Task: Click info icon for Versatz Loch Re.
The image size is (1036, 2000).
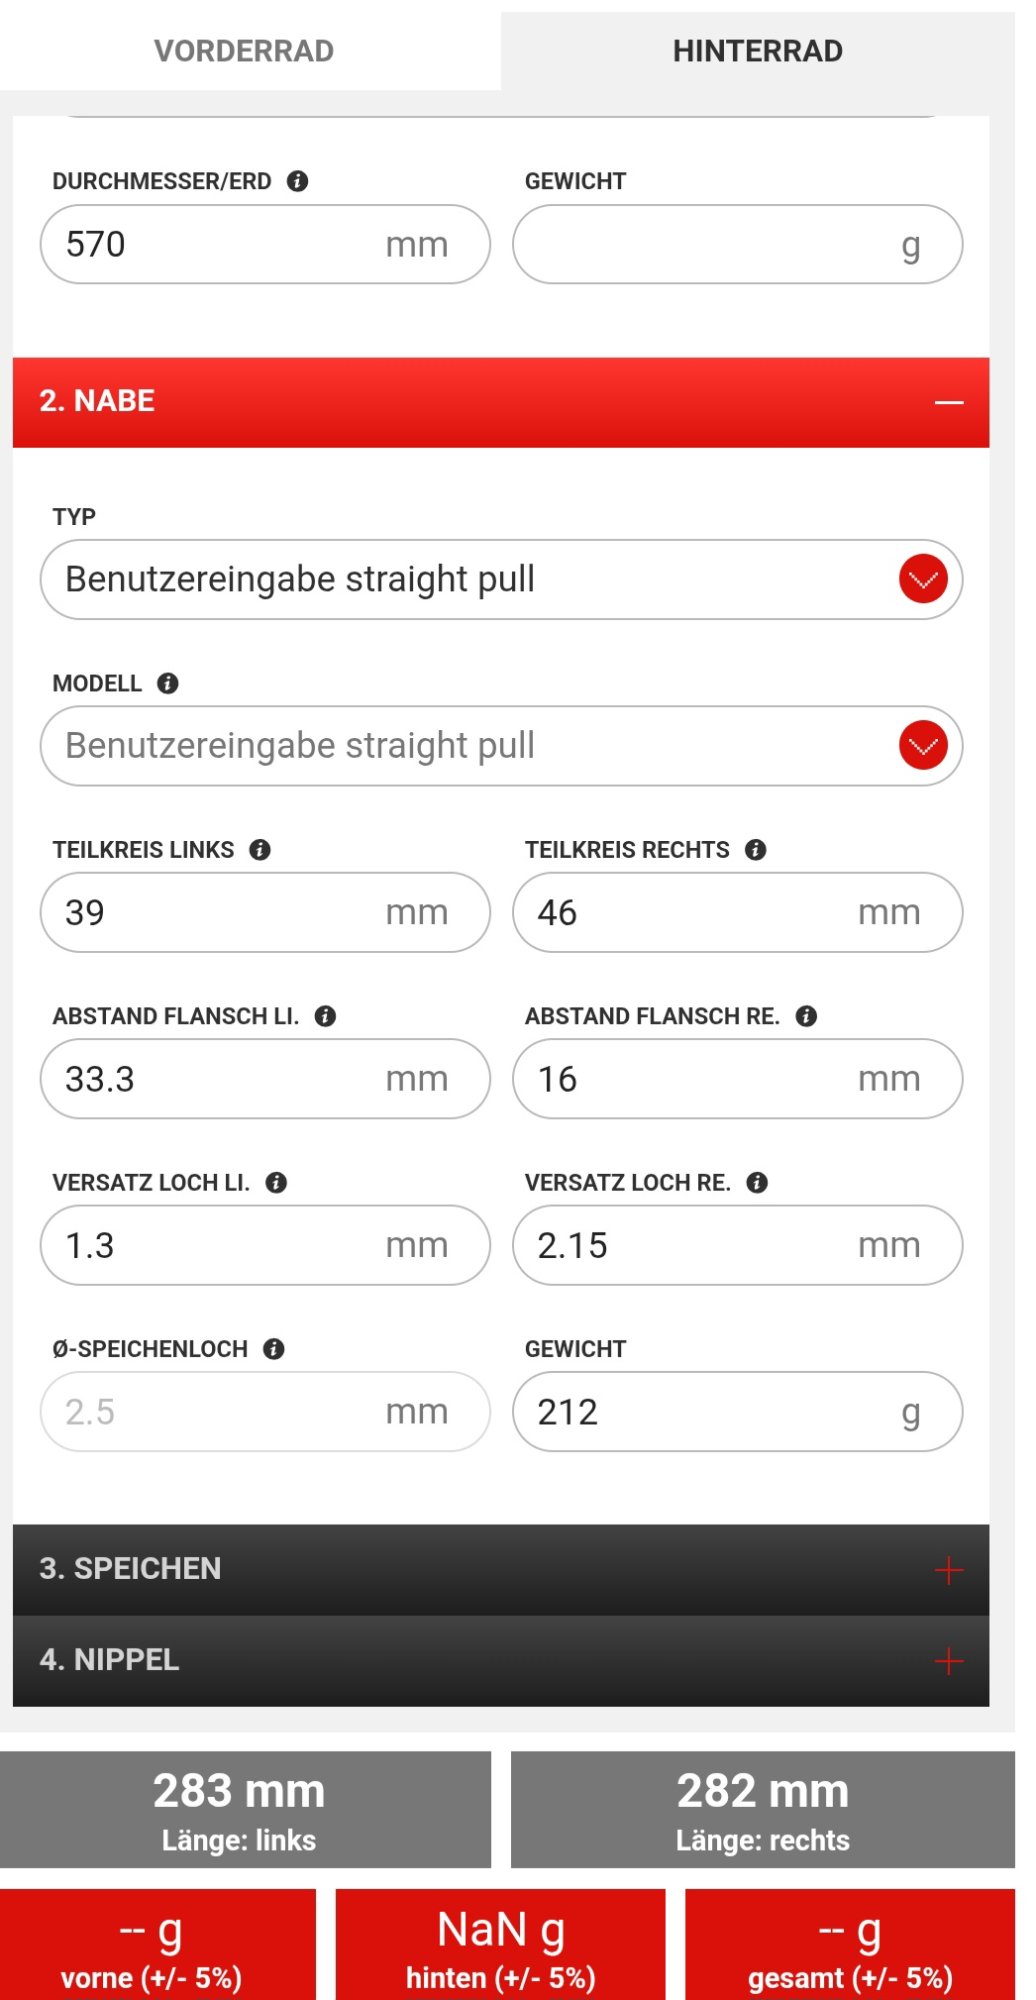Action: (x=757, y=1183)
